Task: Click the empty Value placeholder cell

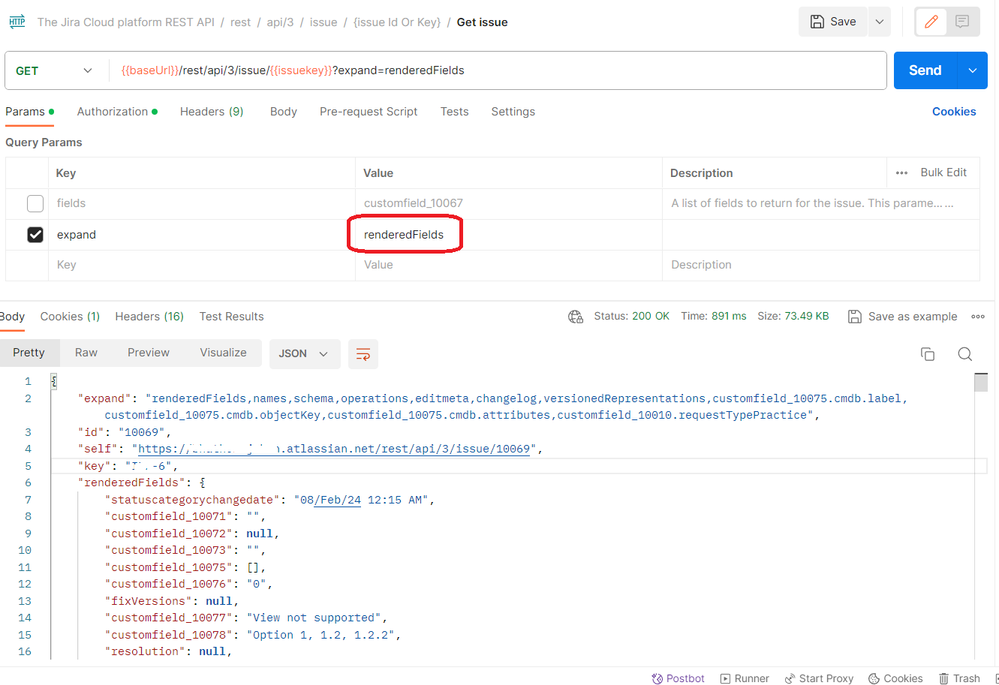Action: 508,265
